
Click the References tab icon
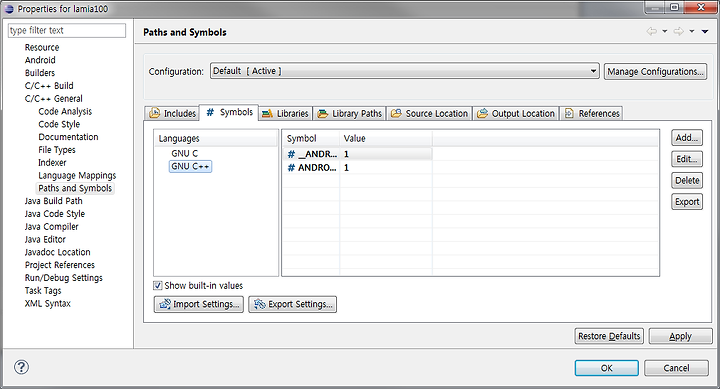[x=569, y=113]
